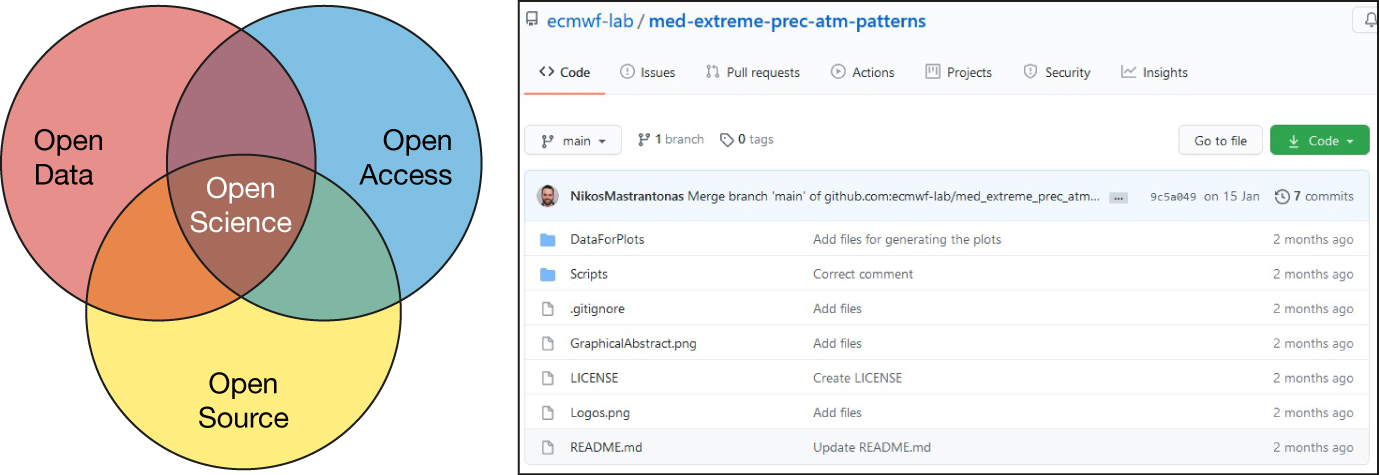Open the Pull requests tab
1380x475 pixels.
tap(752, 72)
